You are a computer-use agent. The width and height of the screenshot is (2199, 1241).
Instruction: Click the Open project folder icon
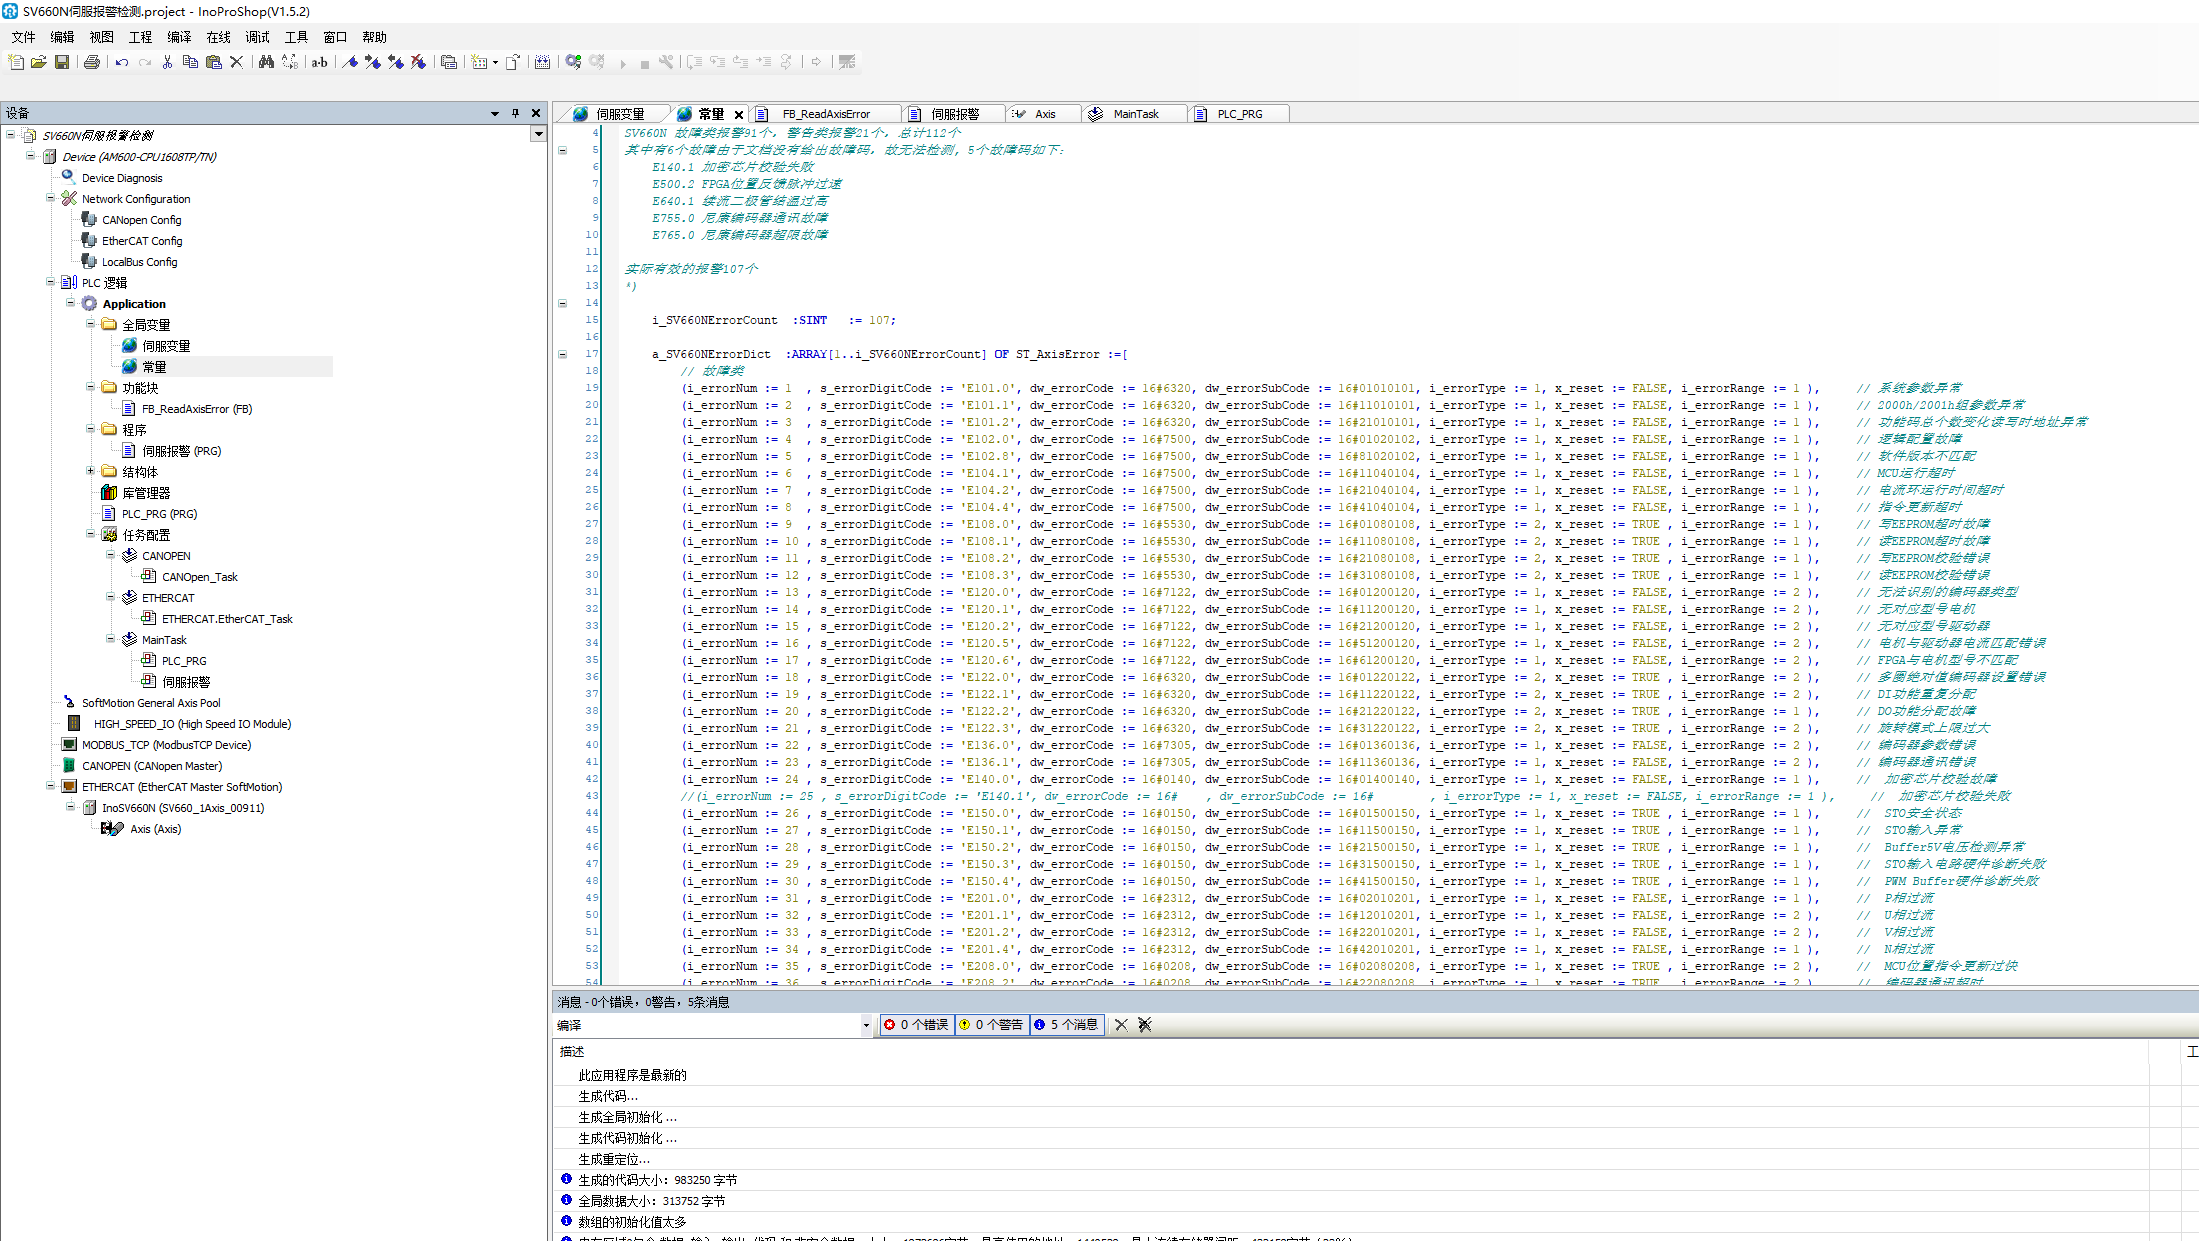point(39,62)
